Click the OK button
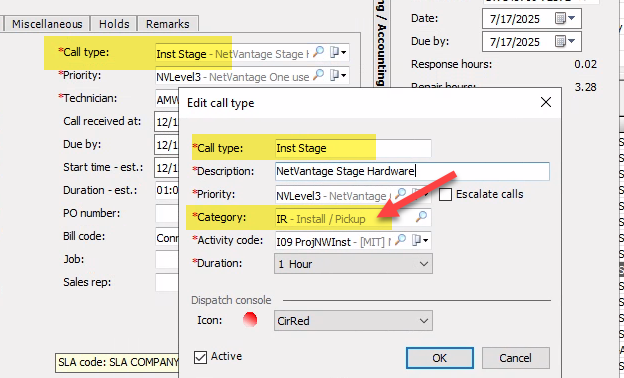The image size is (624, 378). (440, 358)
